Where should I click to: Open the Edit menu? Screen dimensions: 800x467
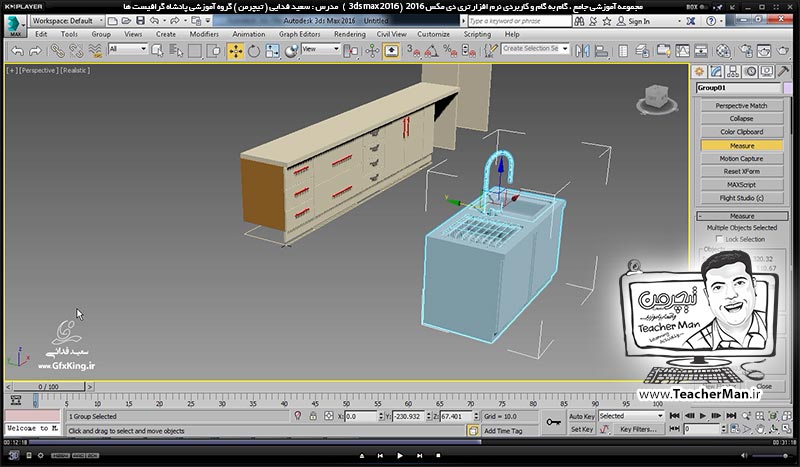click(41, 34)
